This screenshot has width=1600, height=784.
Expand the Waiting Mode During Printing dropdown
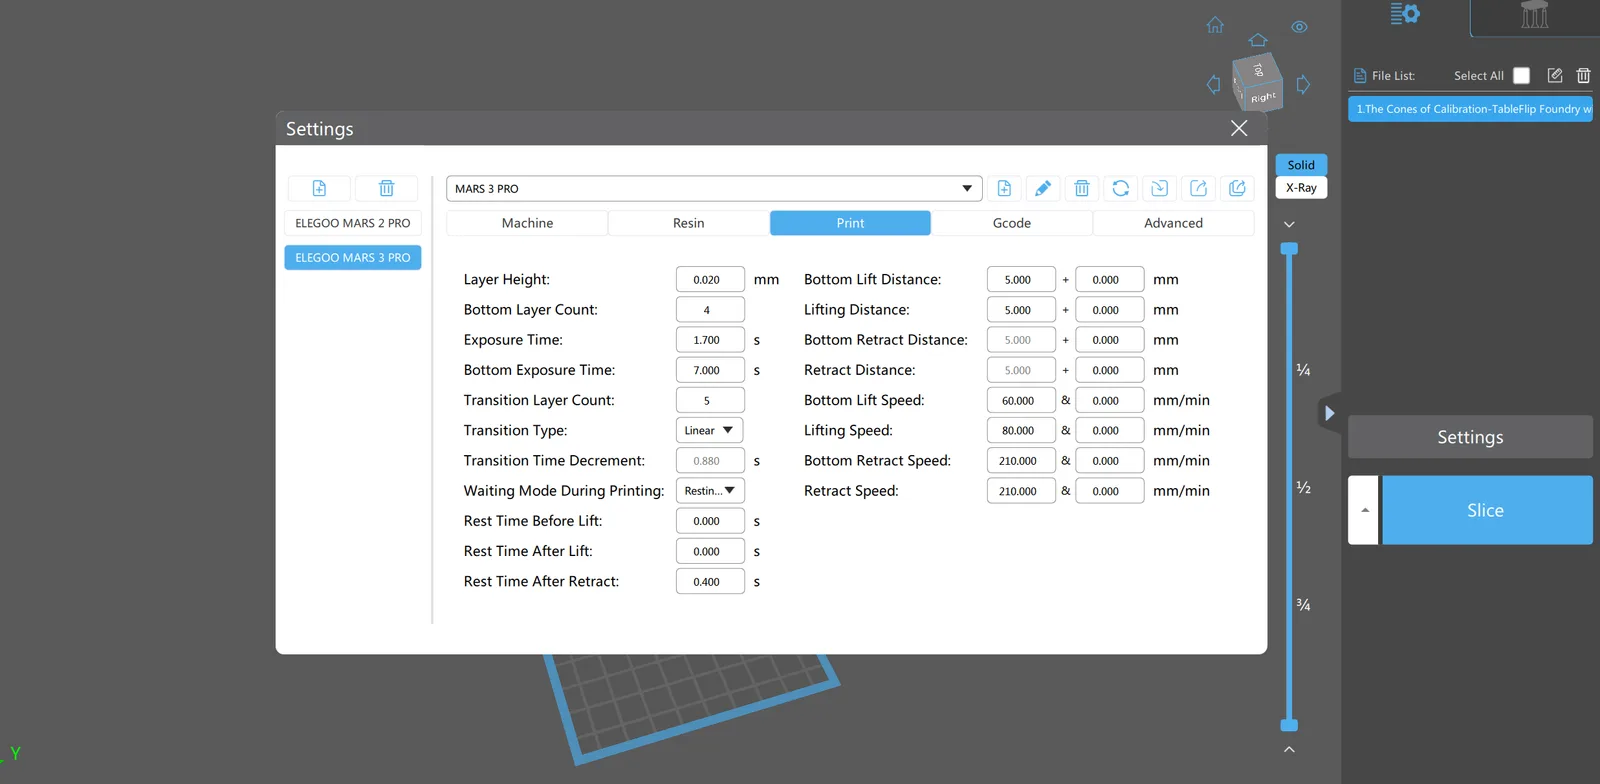[x=710, y=491]
